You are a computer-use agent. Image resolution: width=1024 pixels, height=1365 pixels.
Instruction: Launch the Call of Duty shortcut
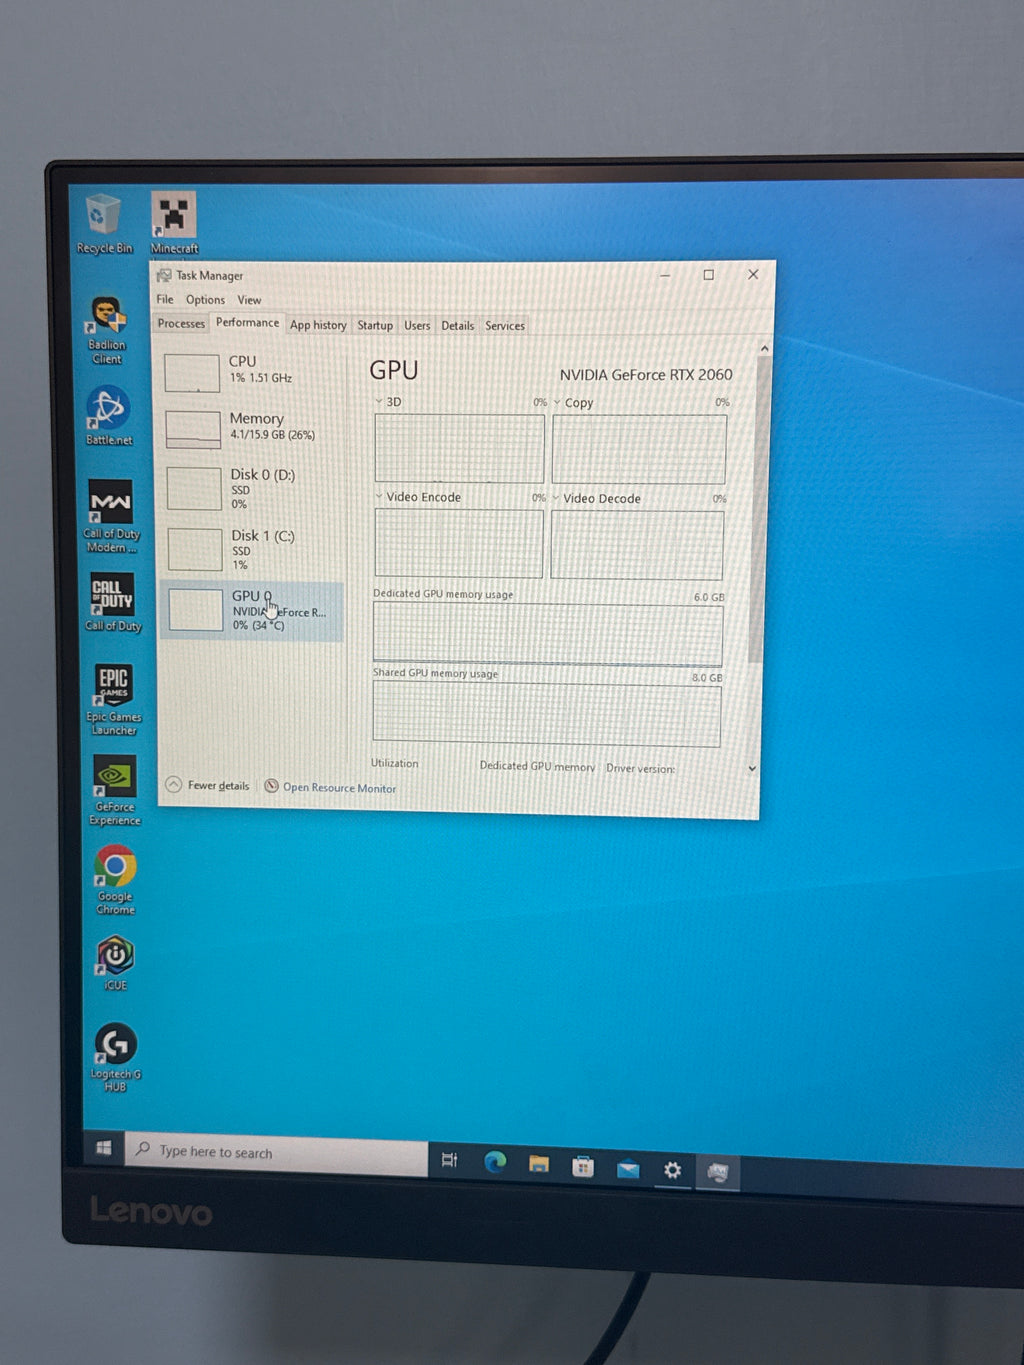pos(113,602)
